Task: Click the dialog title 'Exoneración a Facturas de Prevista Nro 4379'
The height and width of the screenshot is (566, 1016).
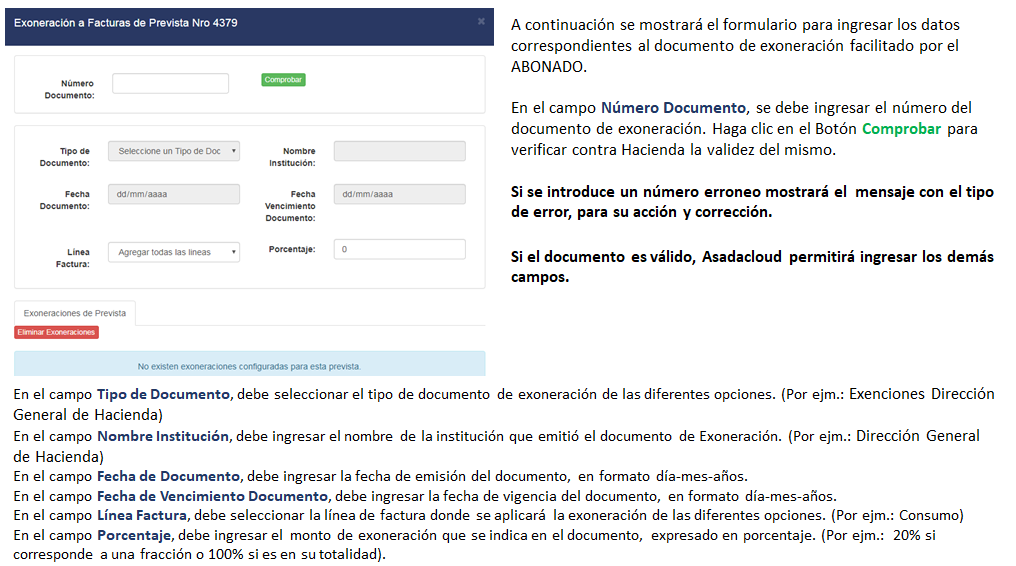Action: [126, 23]
